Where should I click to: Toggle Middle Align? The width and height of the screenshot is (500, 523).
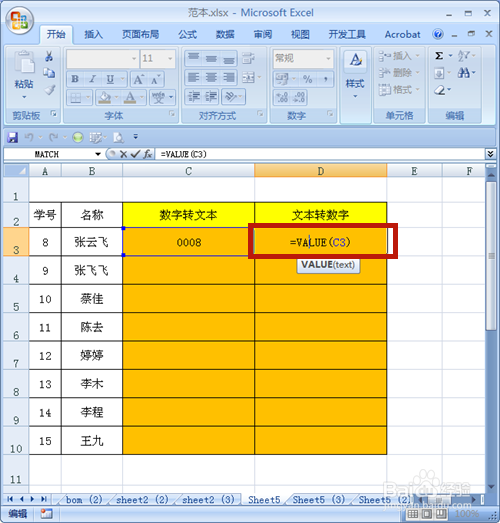(x=211, y=58)
